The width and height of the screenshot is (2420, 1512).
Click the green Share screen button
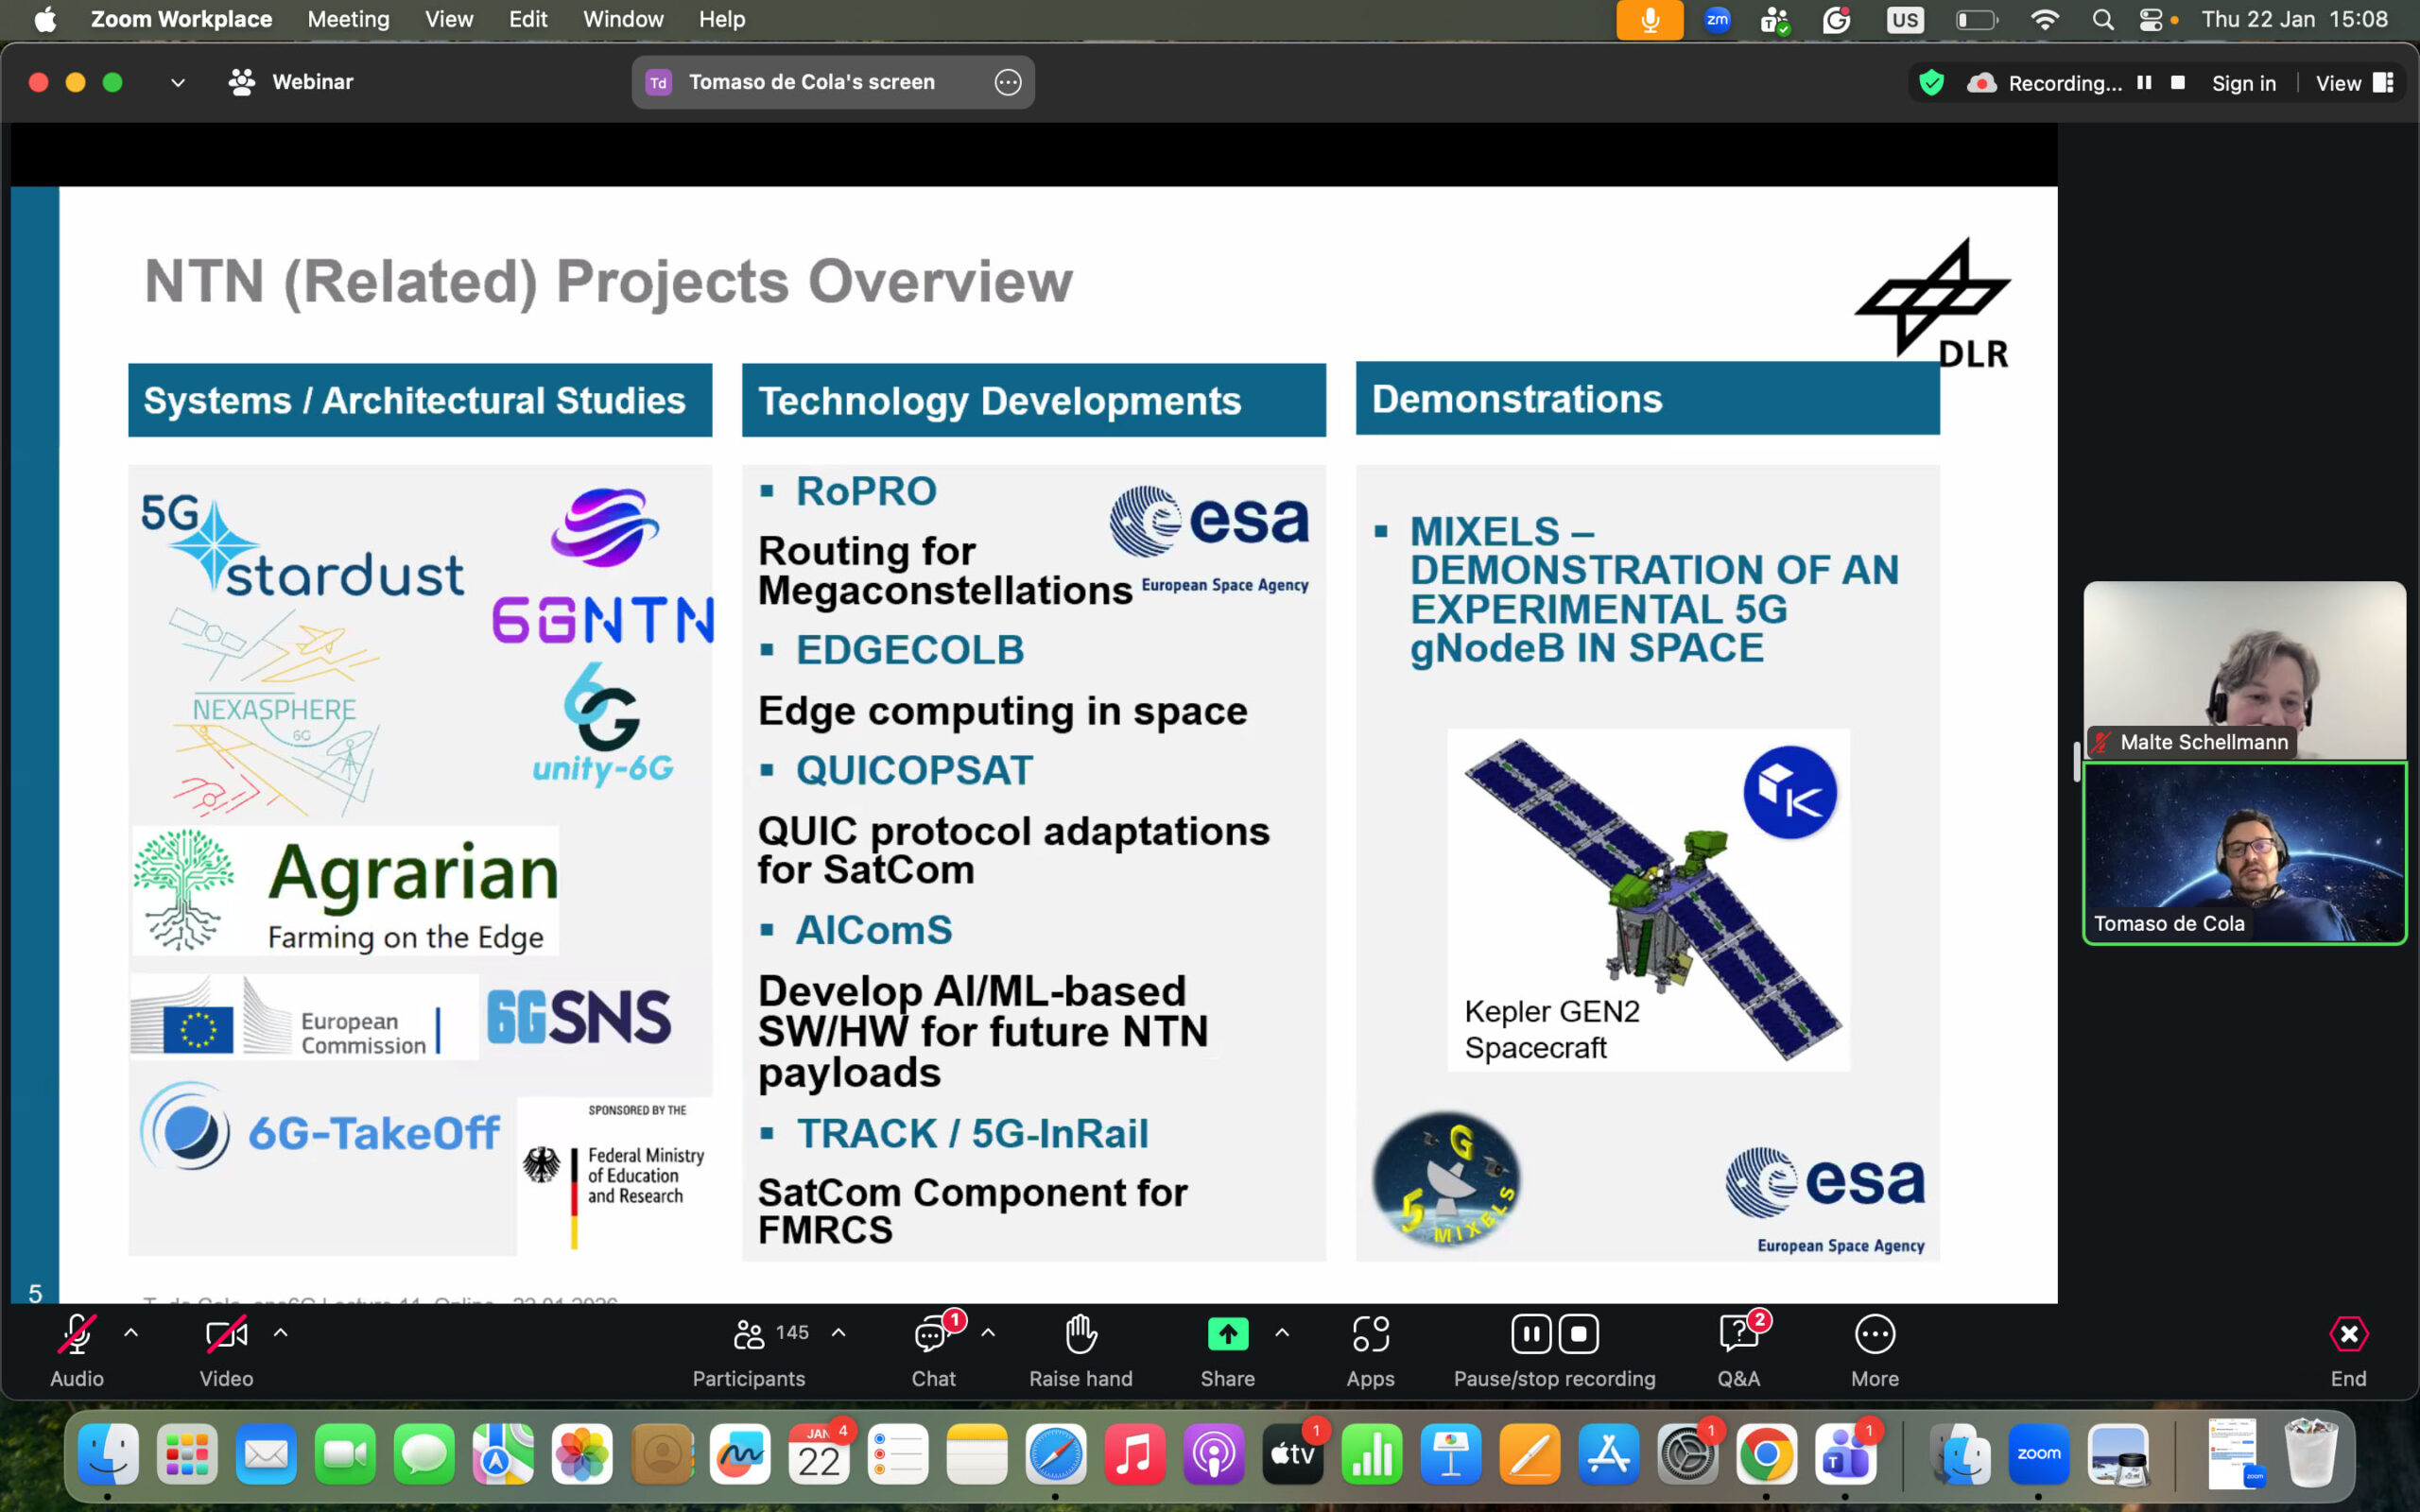click(x=1228, y=1334)
